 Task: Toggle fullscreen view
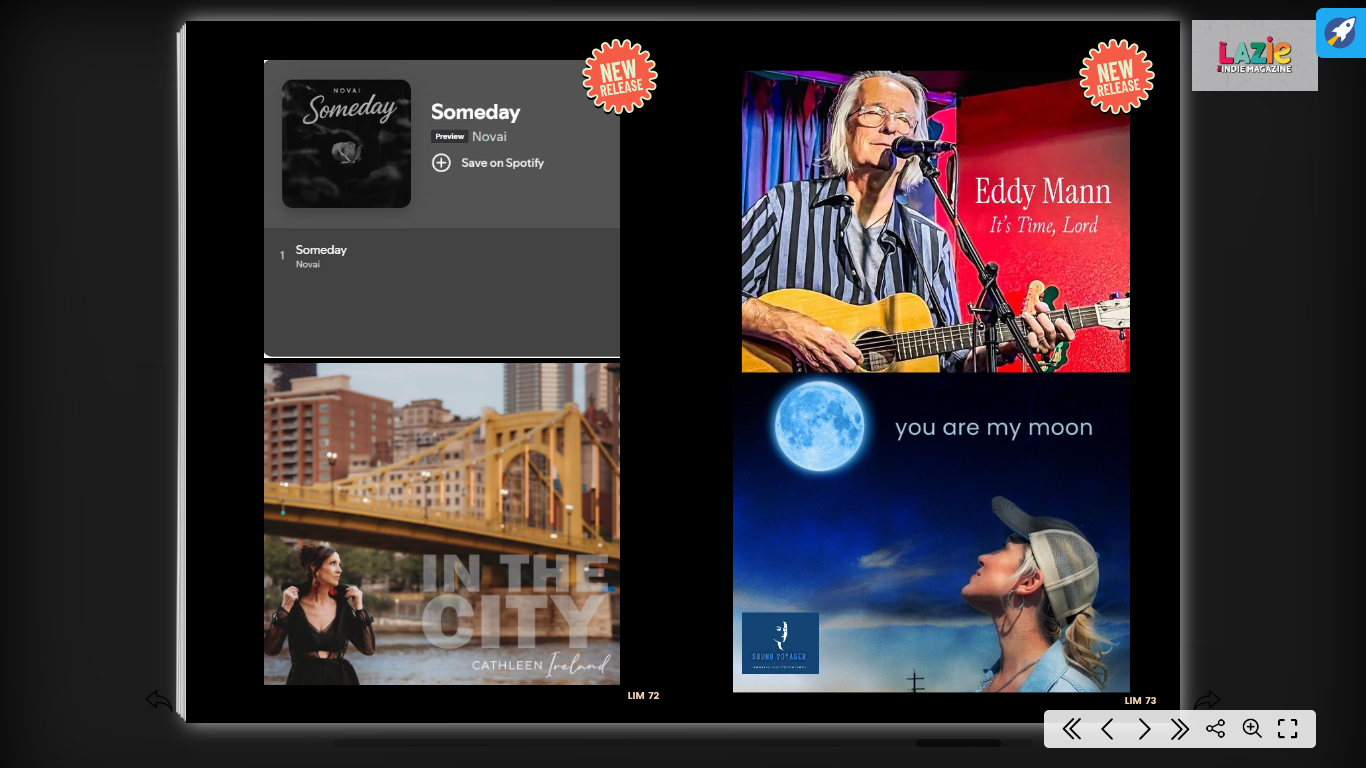click(x=1288, y=729)
